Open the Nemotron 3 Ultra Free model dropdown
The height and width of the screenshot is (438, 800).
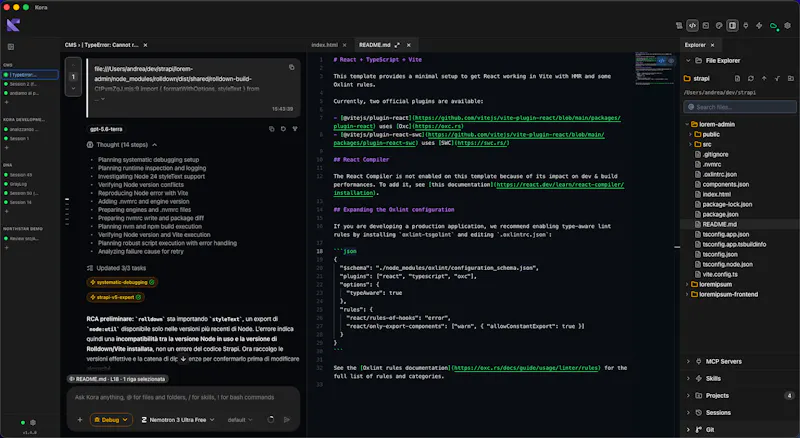(178, 420)
